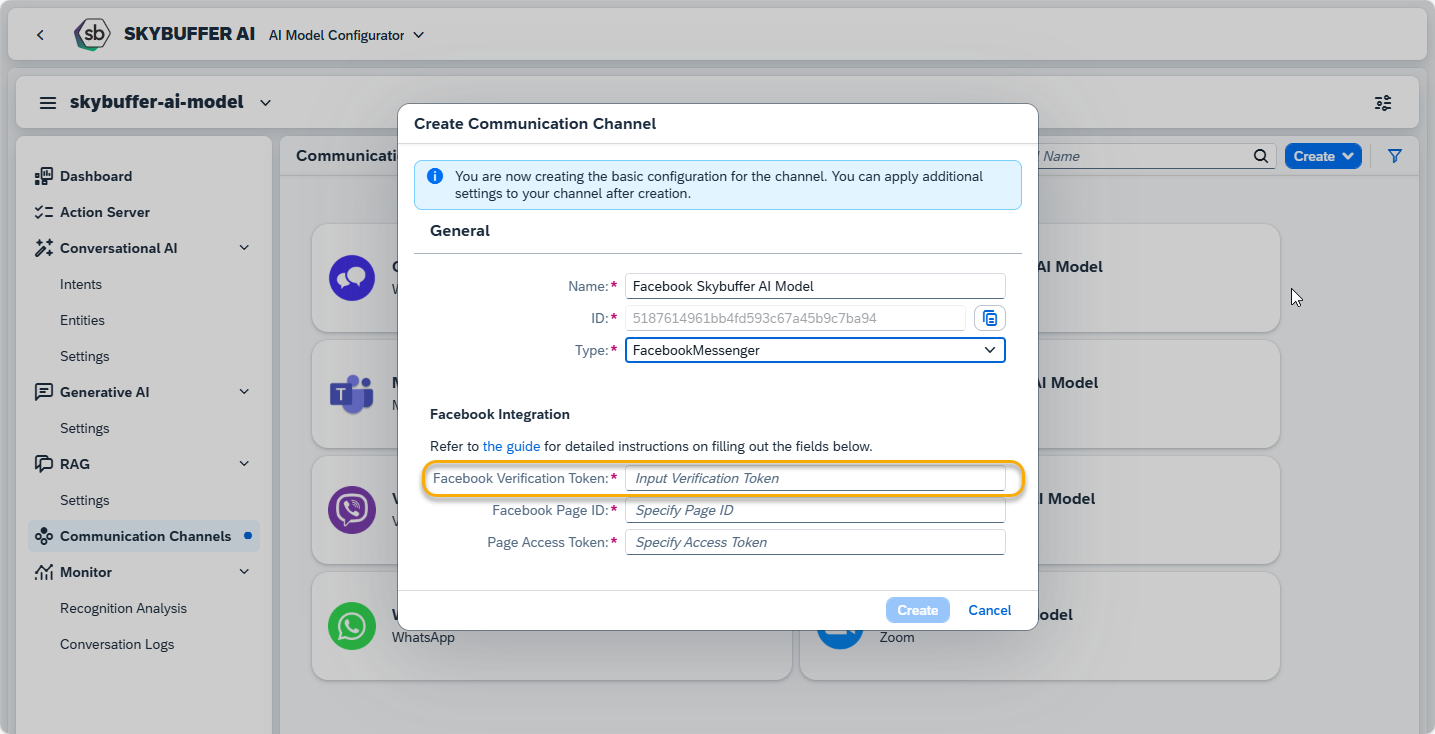This screenshot has height=734, width=1435.
Task: Click the Name input field
Action: click(x=815, y=286)
